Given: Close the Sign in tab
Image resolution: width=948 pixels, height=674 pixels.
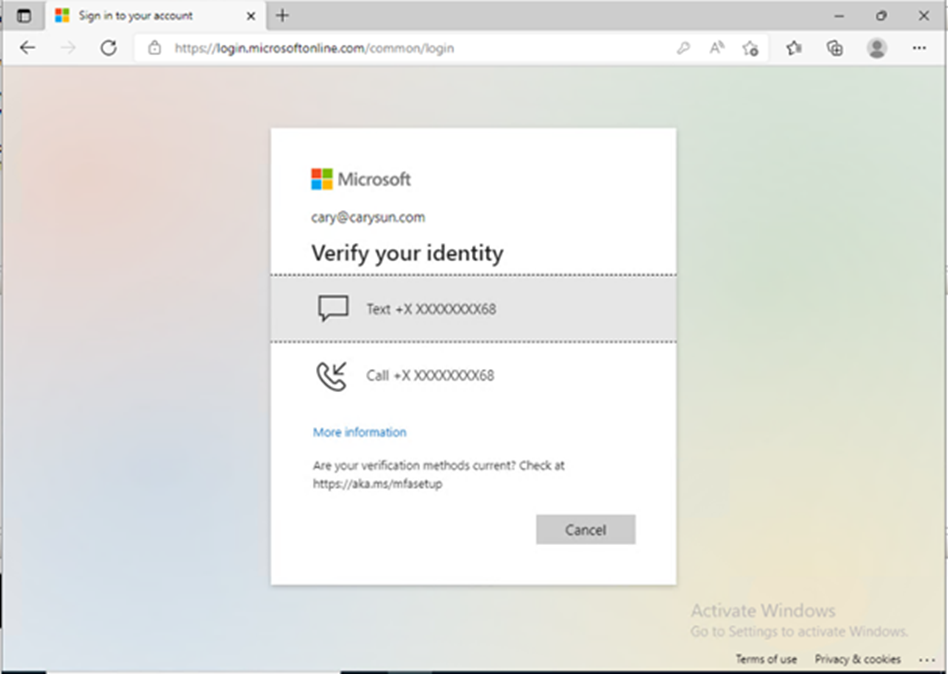Looking at the screenshot, I should pyautogui.click(x=251, y=16).
